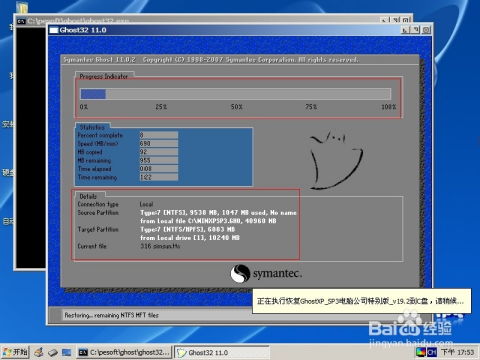Open the colorful display tray icon
Viewport: 480px width, 360px height.
click(x=421, y=352)
